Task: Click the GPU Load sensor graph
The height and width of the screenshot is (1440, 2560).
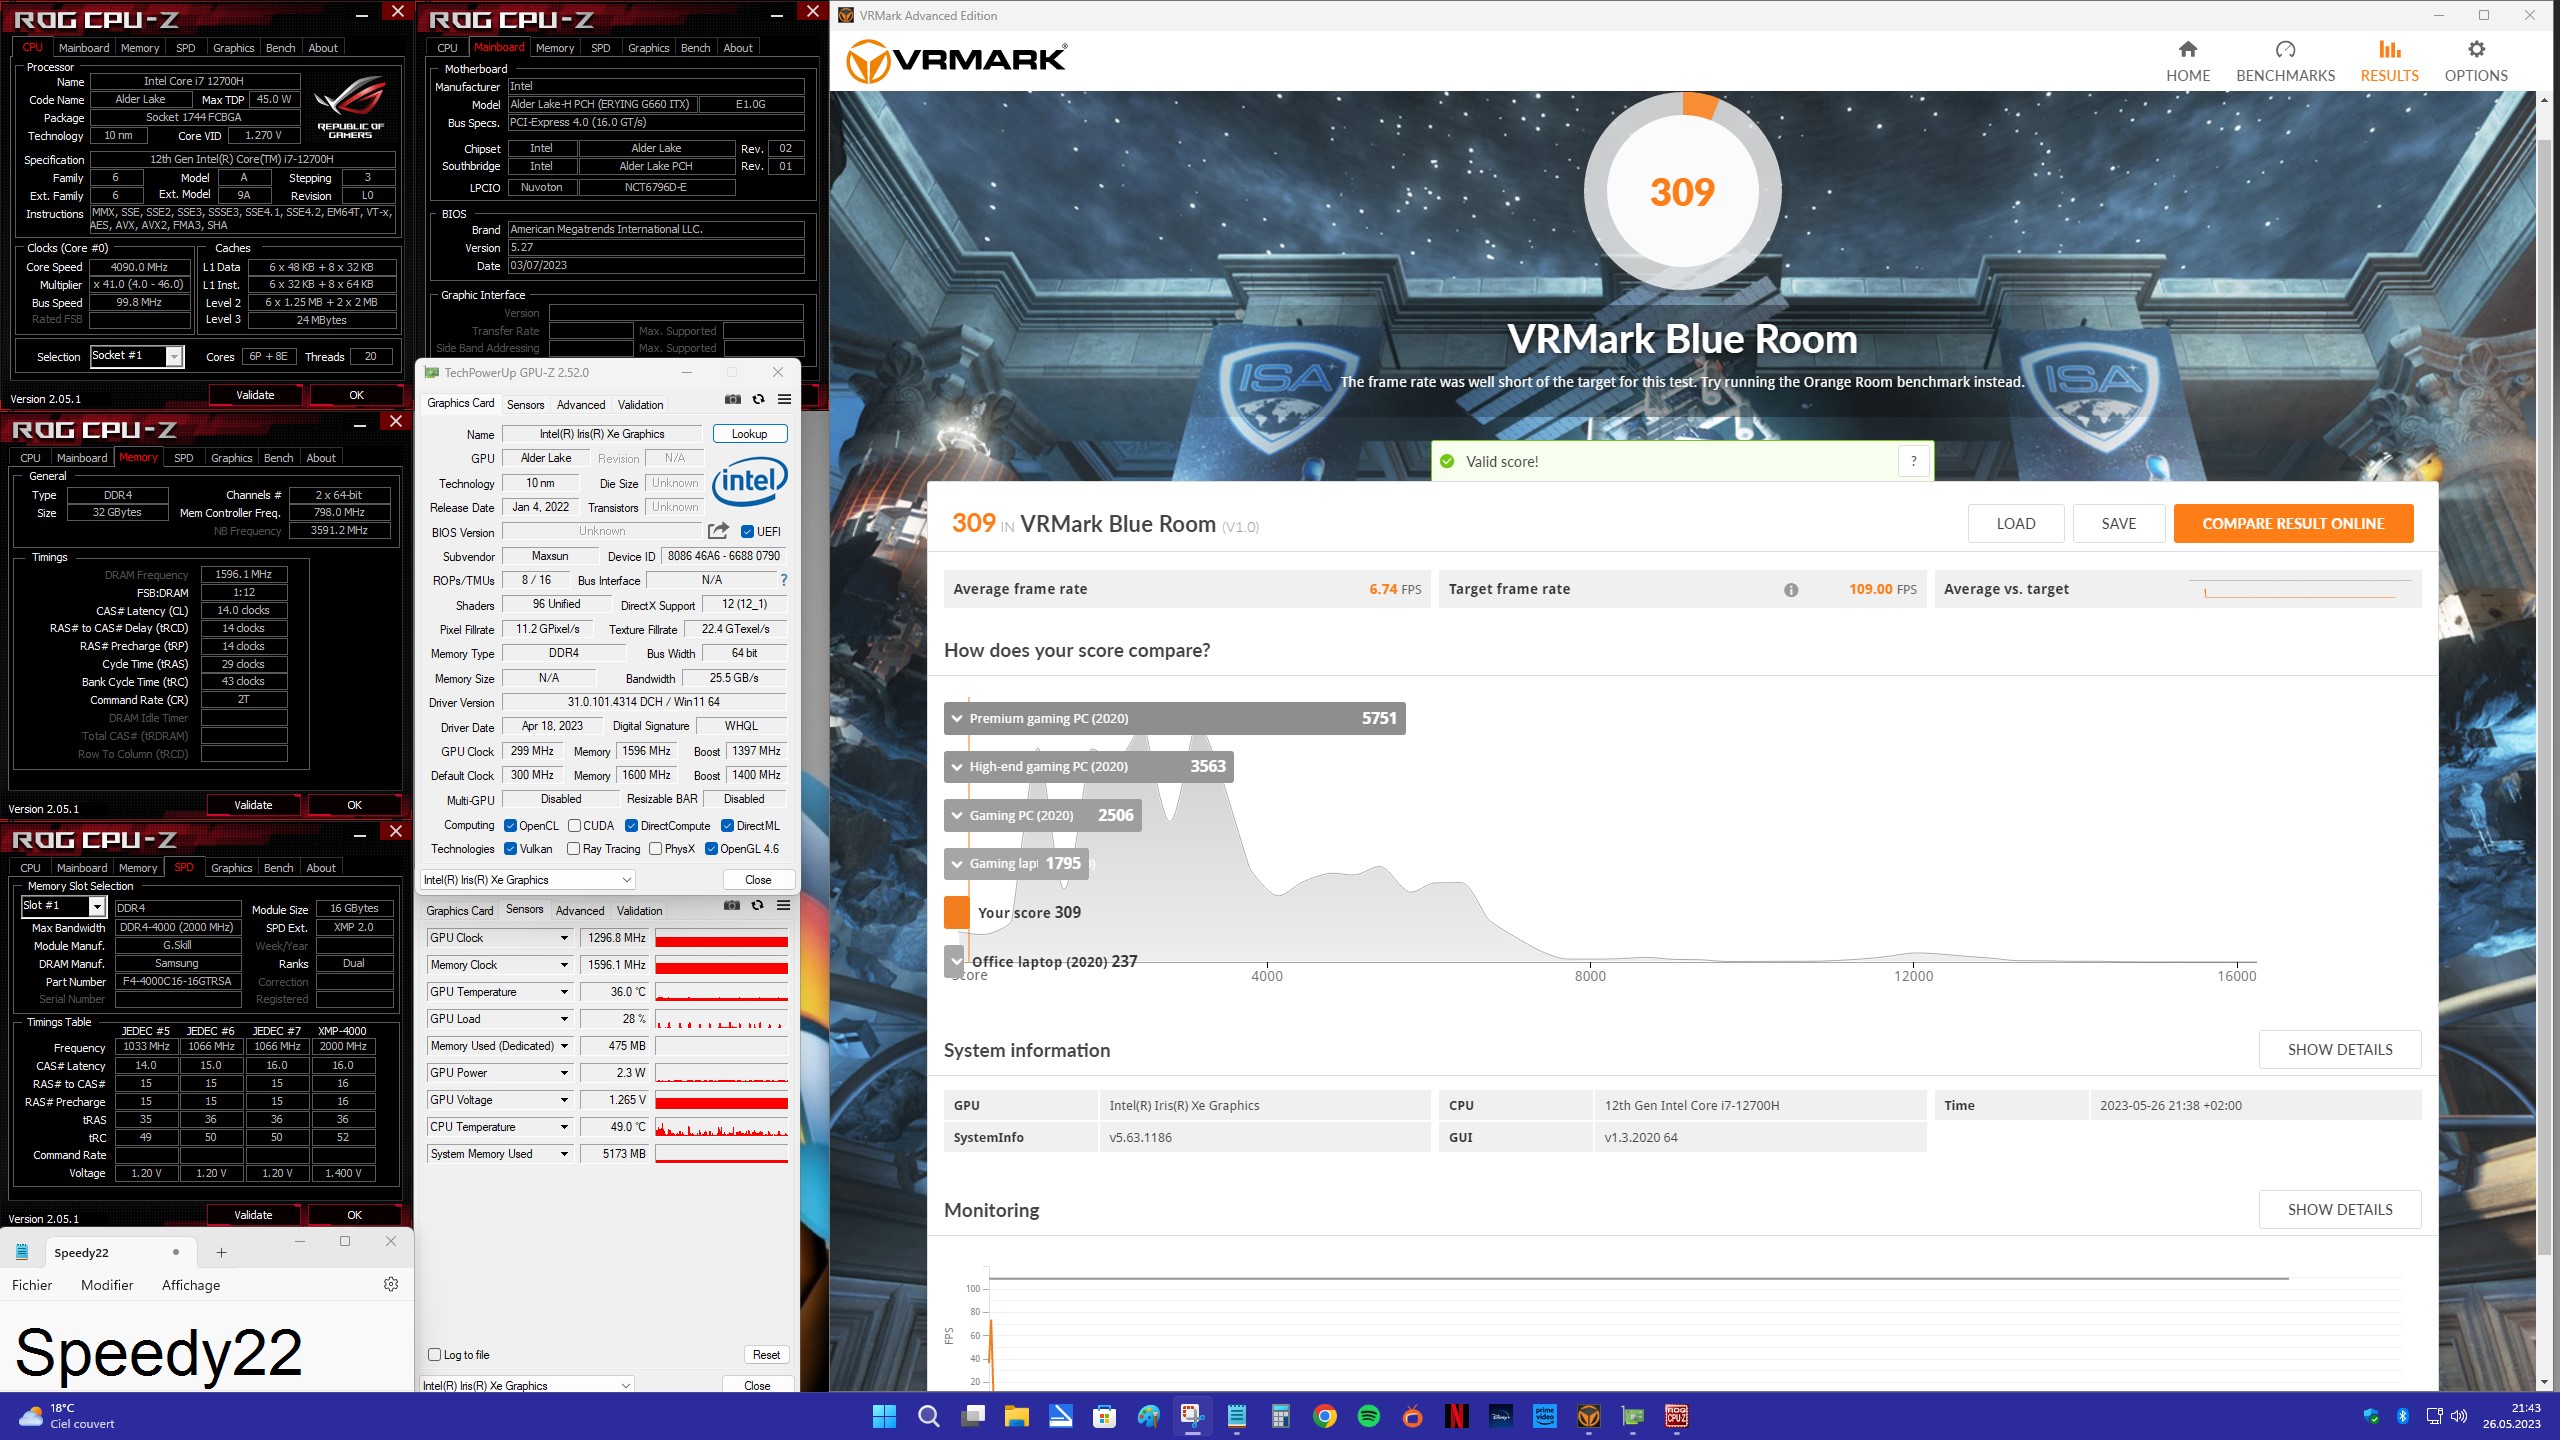Action: [x=721, y=1019]
